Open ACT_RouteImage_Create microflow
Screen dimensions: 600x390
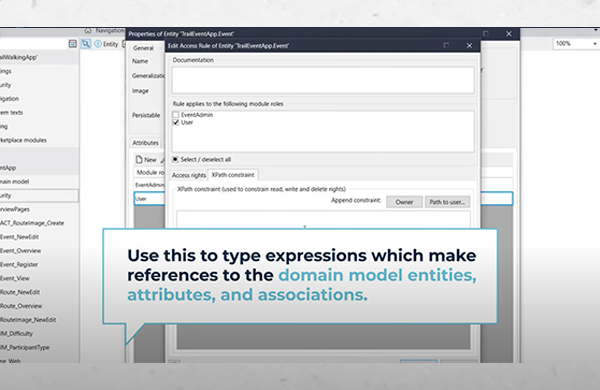click(32, 223)
